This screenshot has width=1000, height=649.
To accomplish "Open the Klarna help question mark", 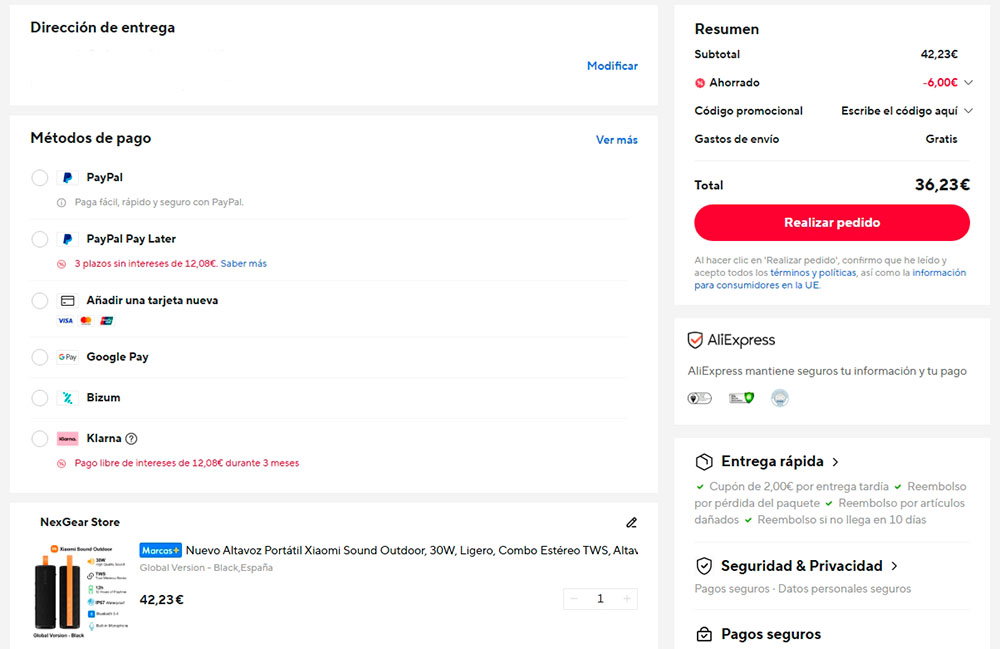I will pyautogui.click(x=131, y=439).
